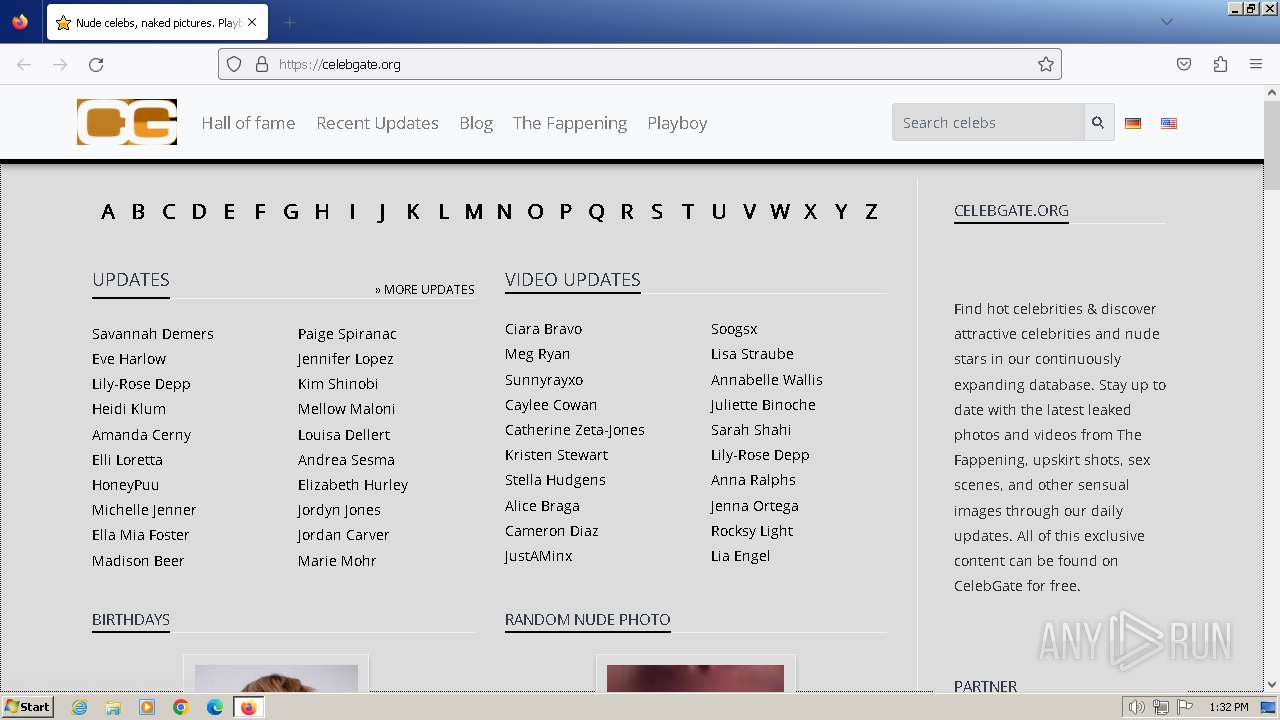Reload the current page
Viewport: 1280px width, 720px height.
96,64
